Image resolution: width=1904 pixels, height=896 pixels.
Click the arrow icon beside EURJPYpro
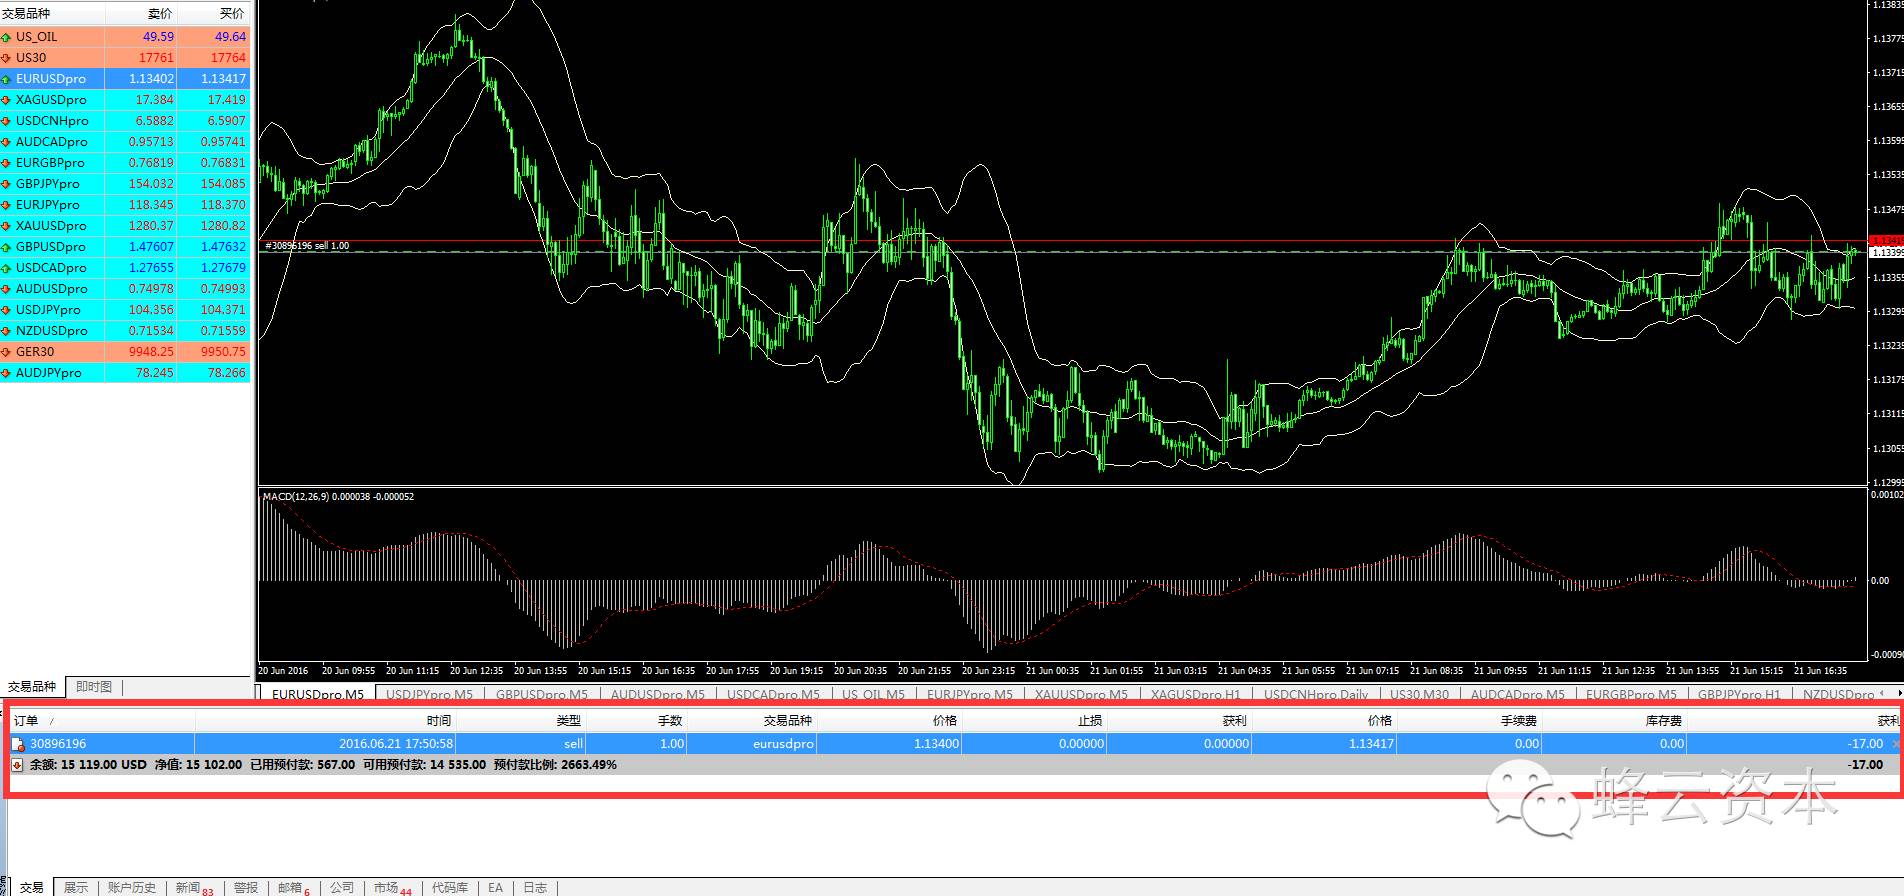point(7,205)
